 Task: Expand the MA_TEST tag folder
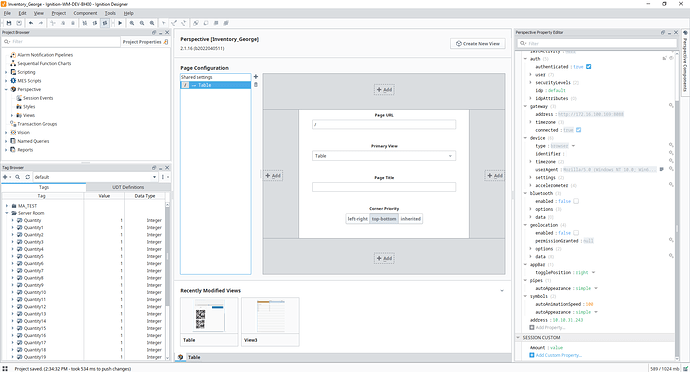[x=7, y=206]
